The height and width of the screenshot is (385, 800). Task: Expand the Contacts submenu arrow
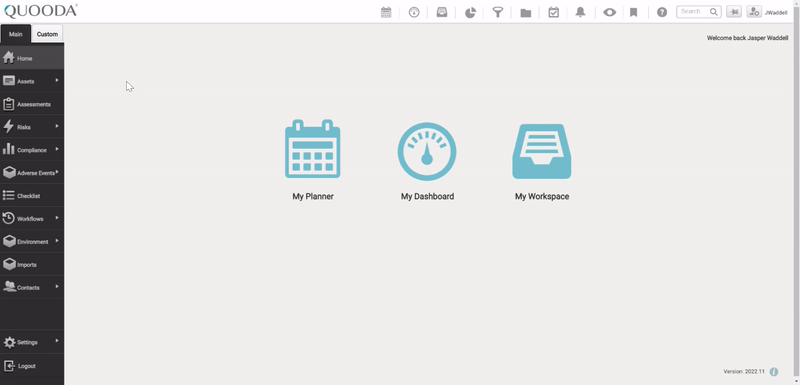[57, 287]
